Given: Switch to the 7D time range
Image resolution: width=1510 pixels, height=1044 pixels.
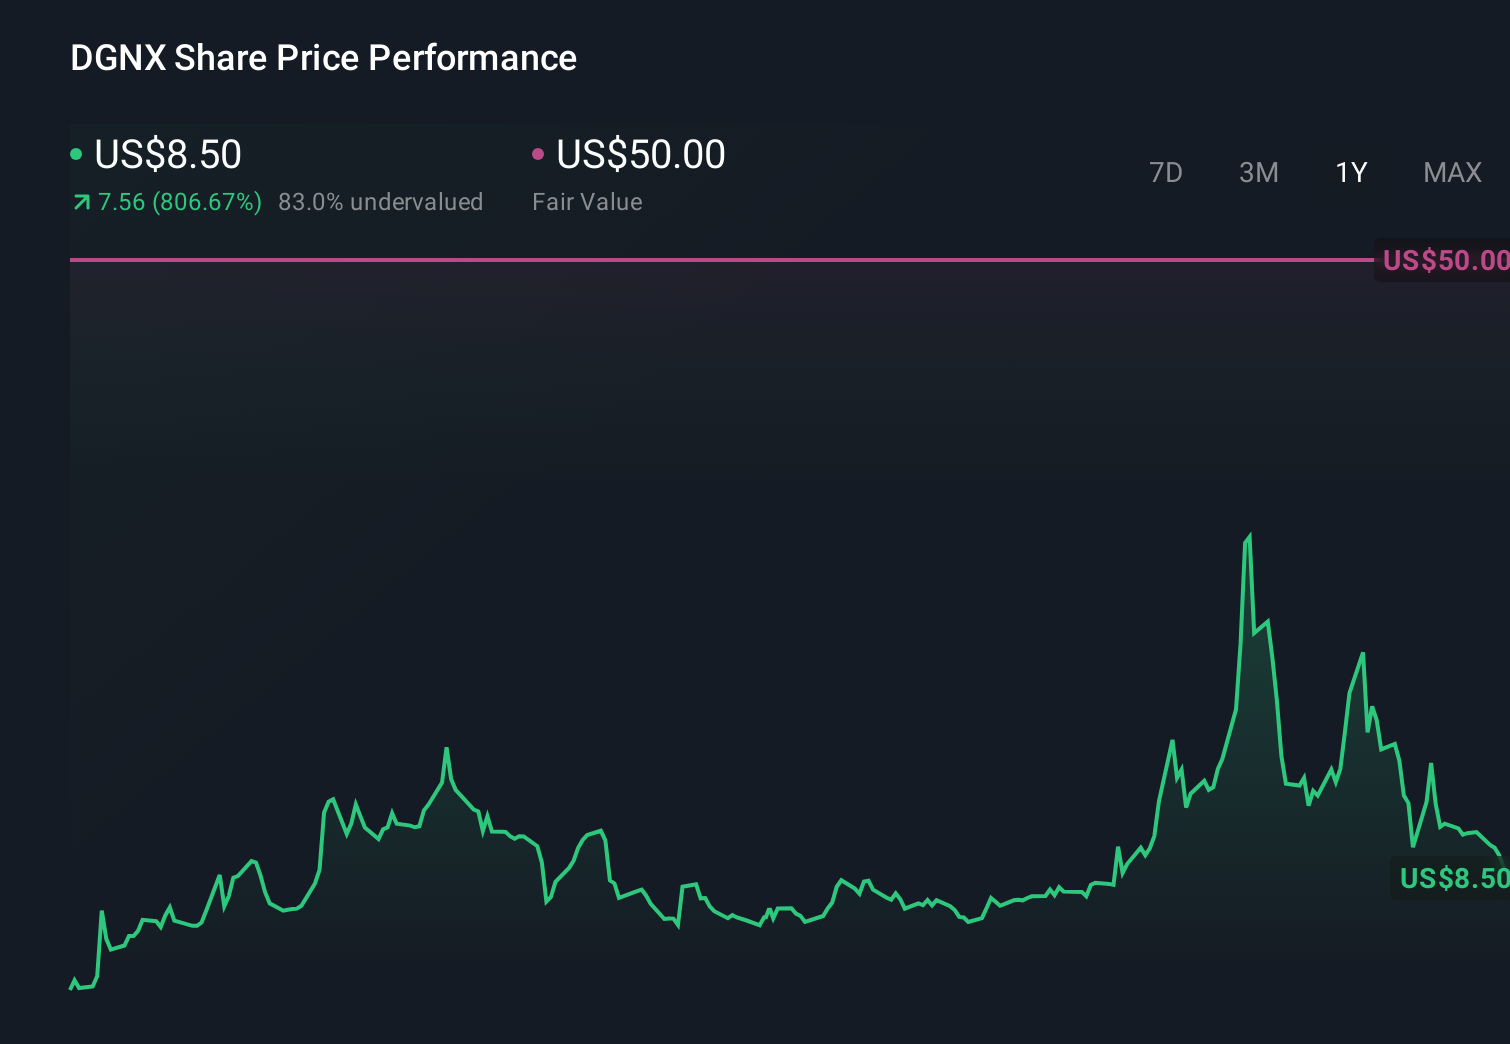Looking at the screenshot, I should pos(1166,172).
